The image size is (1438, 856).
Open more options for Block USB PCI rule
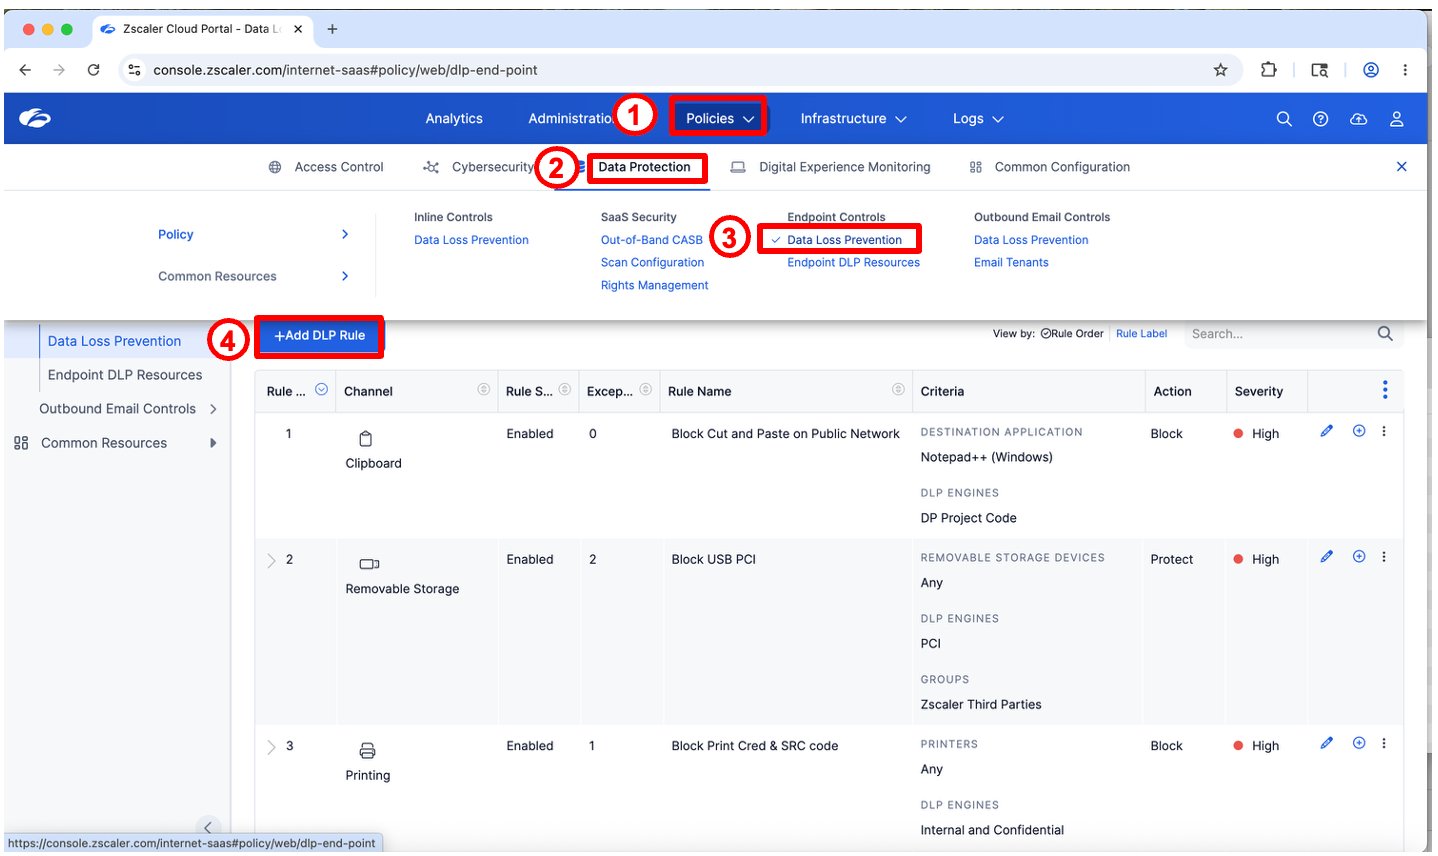1384,557
